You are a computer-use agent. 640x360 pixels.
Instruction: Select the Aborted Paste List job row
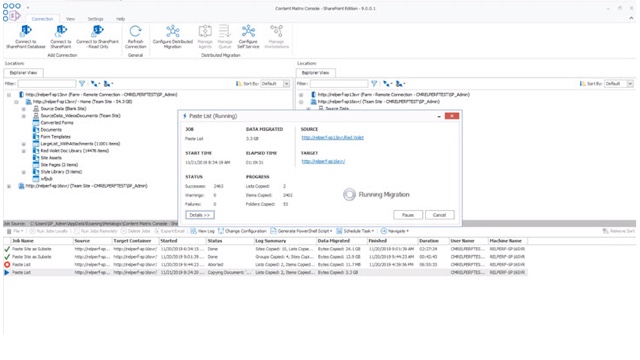(x=265, y=264)
